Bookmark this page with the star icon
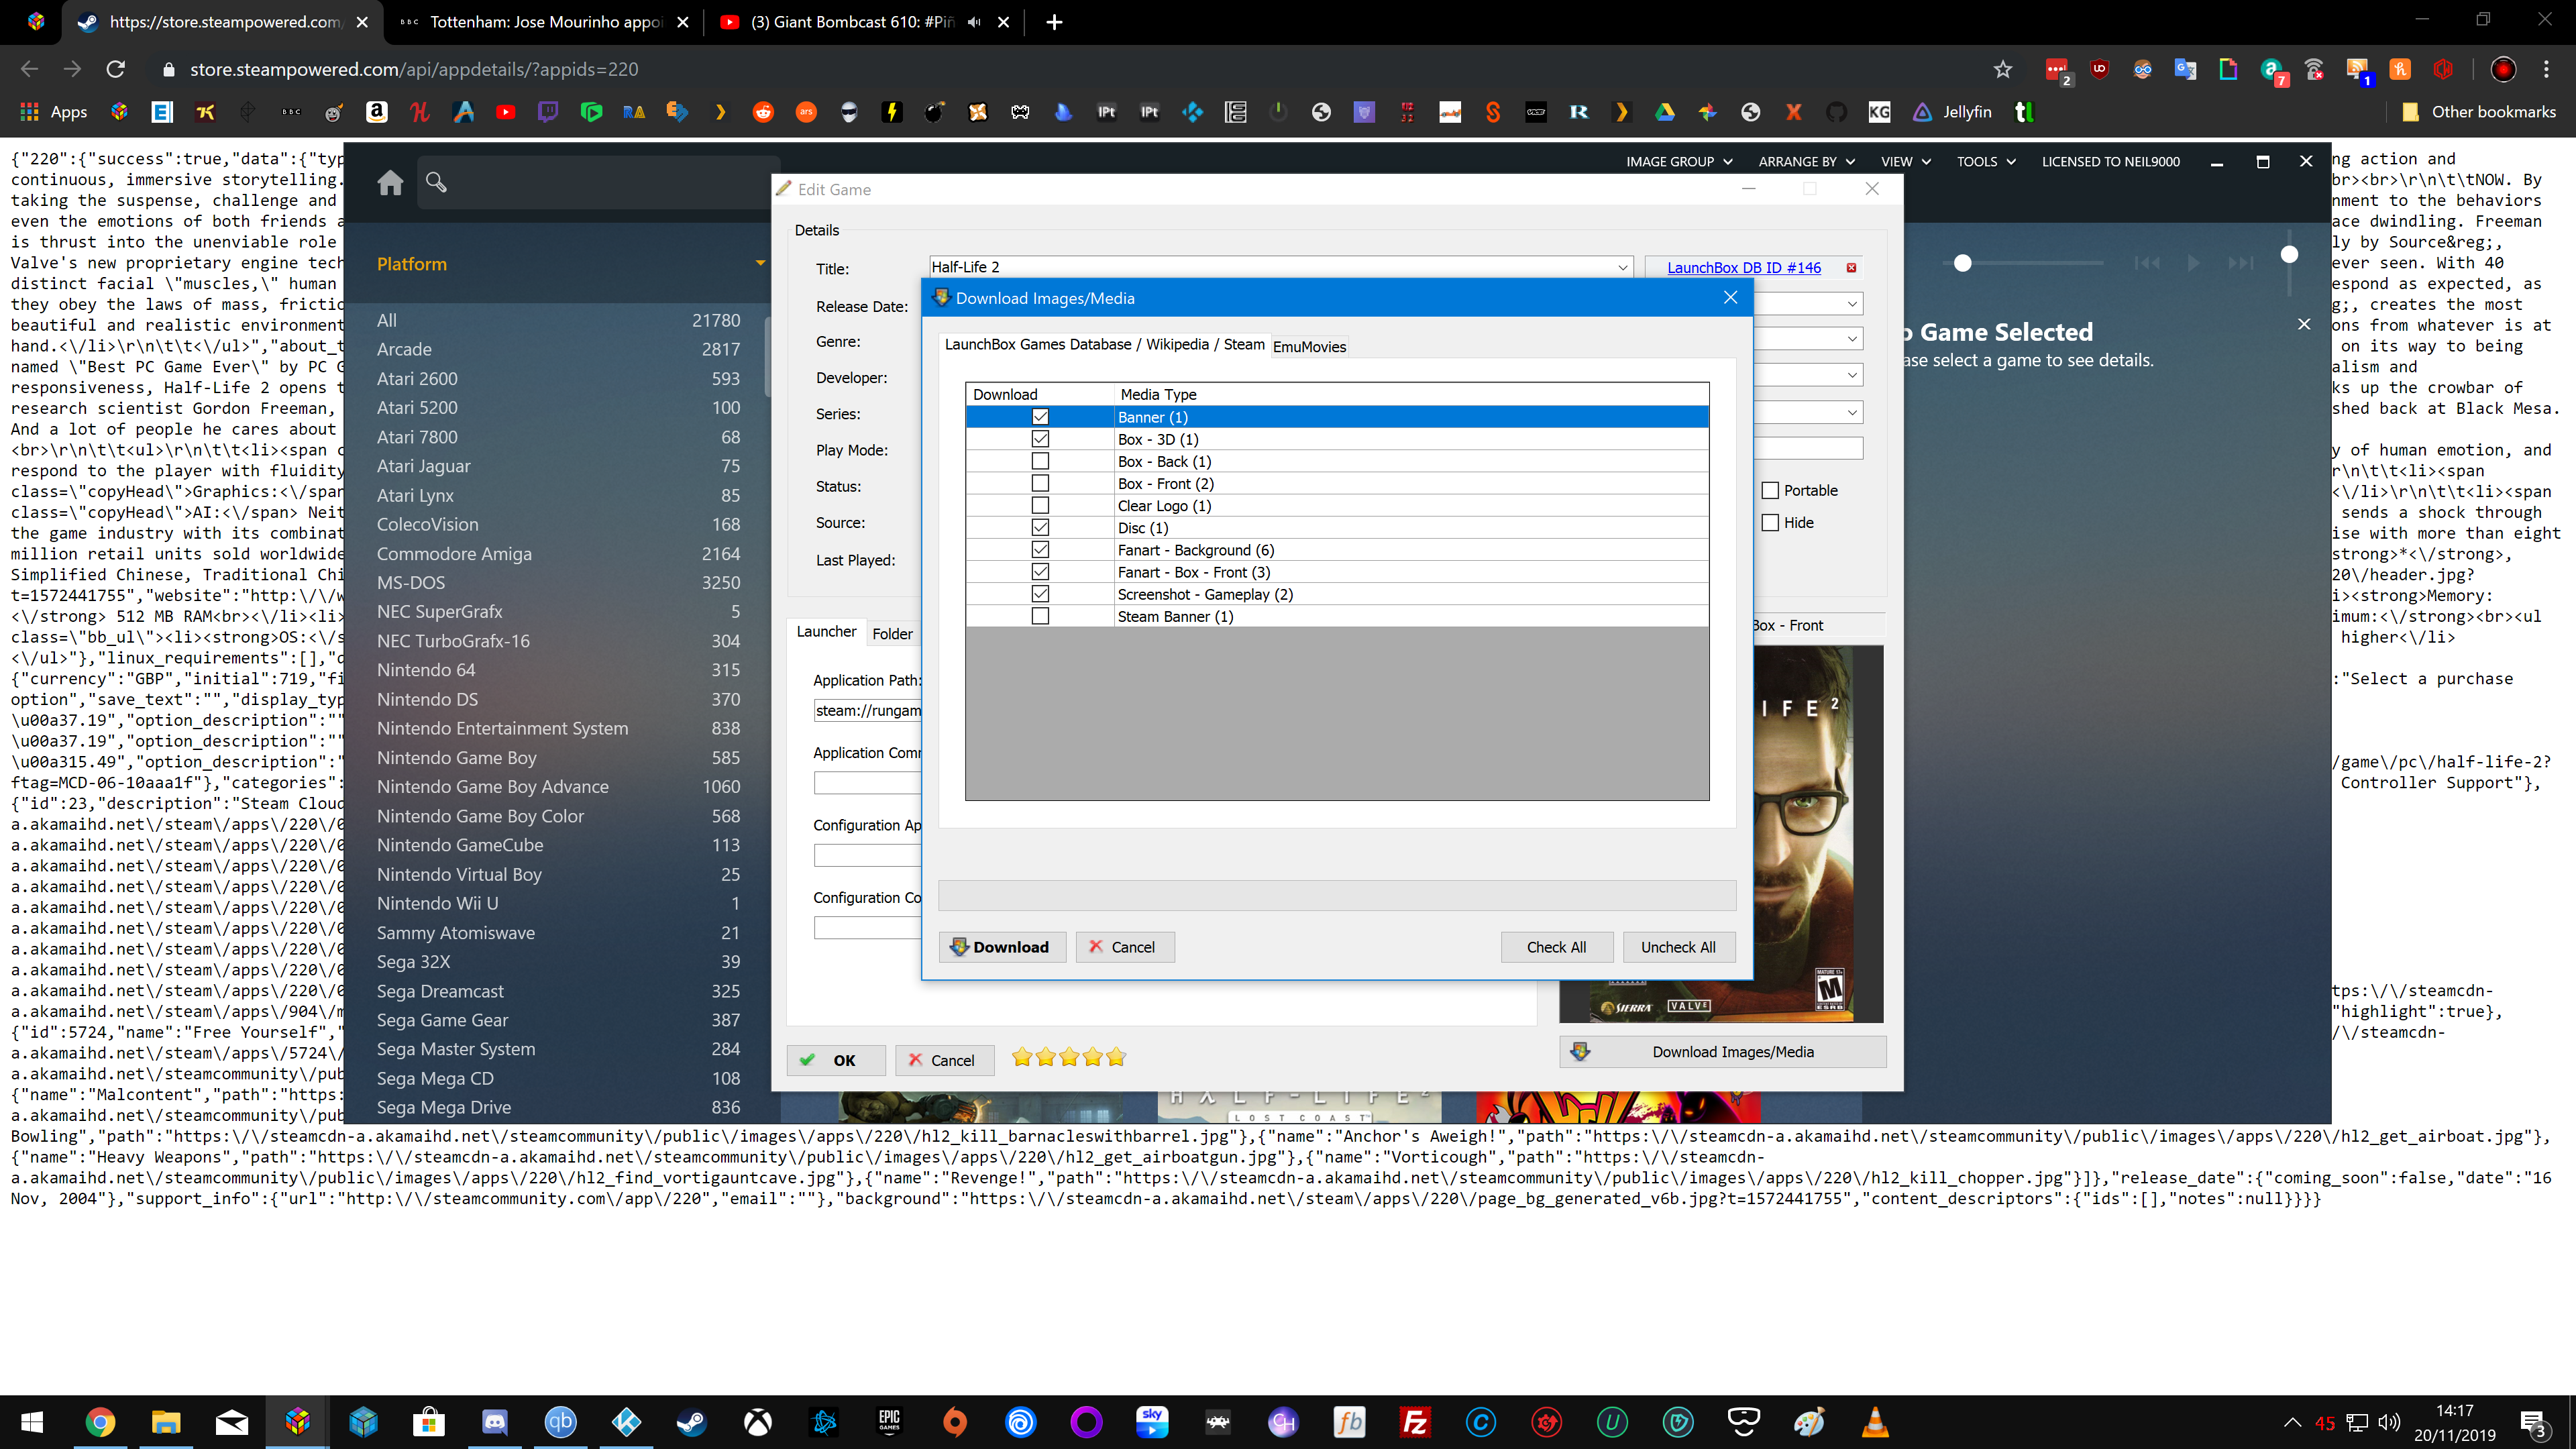Viewport: 2576px width, 1449px height. click(2002, 69)
